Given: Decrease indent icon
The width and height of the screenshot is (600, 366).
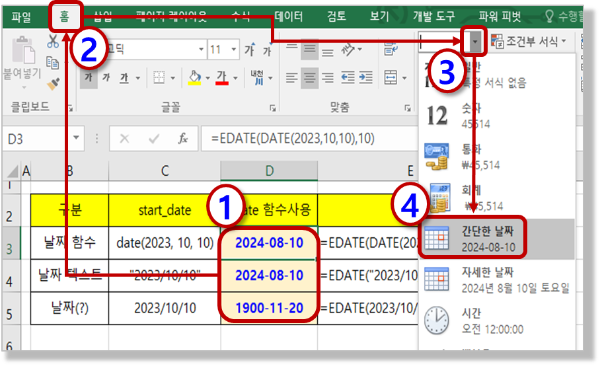Looking at the screenshot, I should coord(348,78).
